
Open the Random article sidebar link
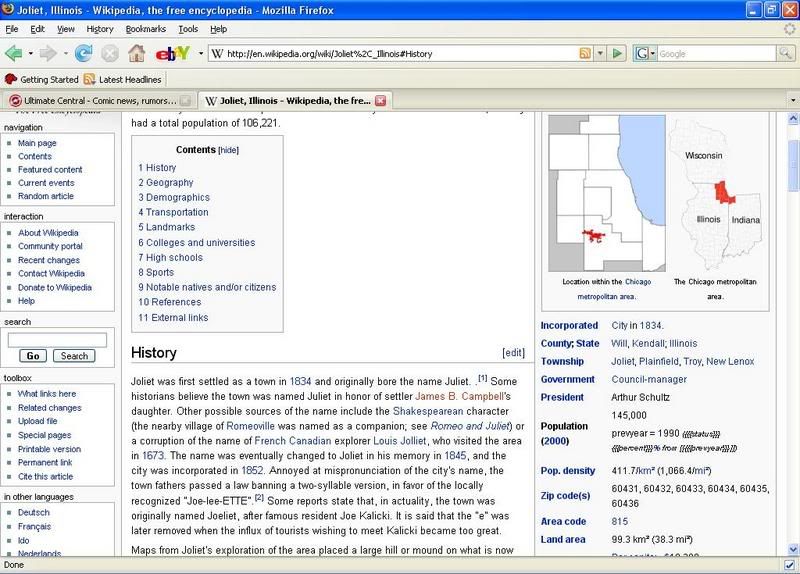click(x=46, y=196)
